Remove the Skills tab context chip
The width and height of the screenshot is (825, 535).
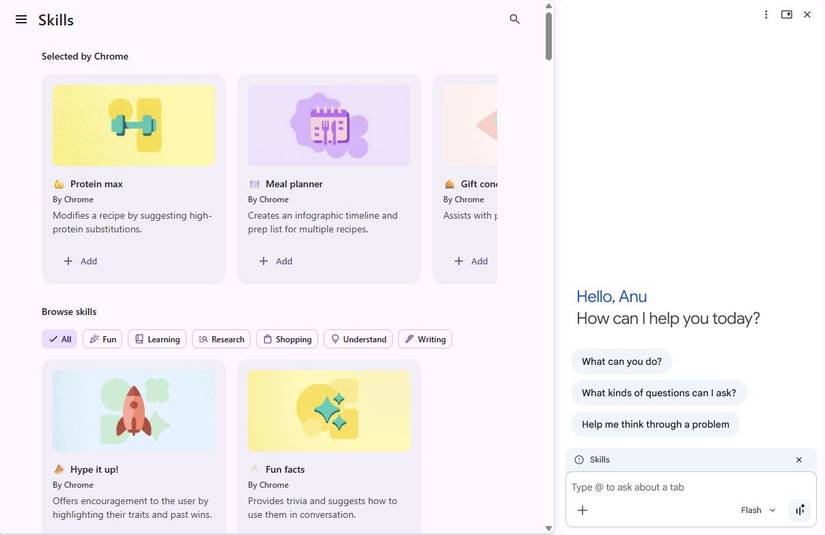click(x=799, y=460)
